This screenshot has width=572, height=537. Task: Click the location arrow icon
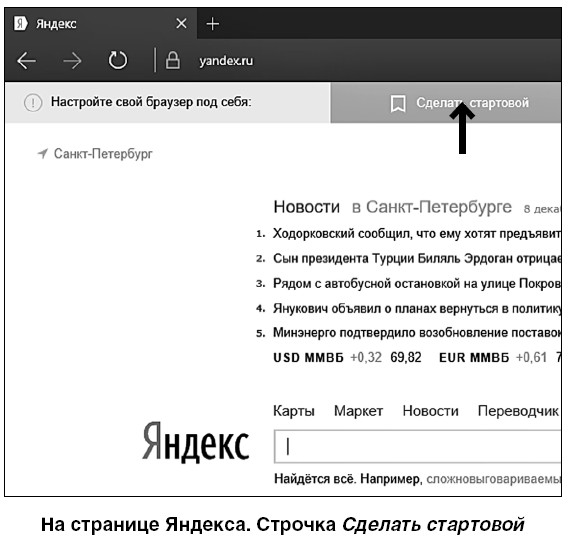[43, 153]
